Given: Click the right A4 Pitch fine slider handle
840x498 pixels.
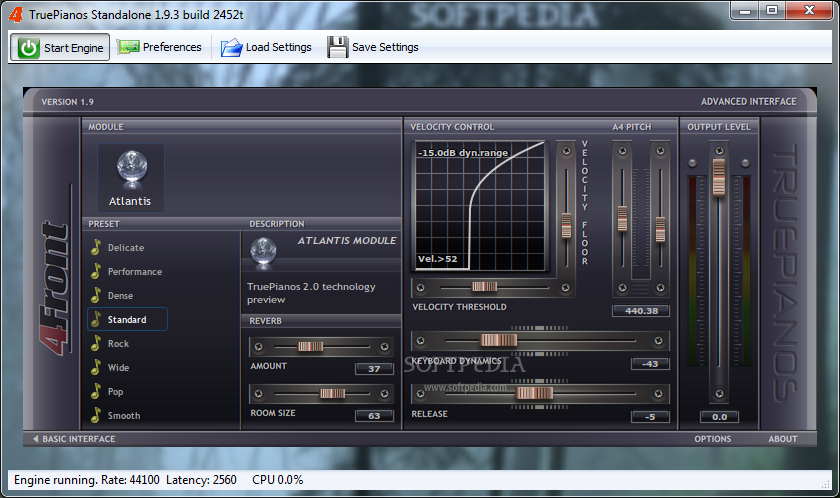Looking at the screenshot, I should (661, 229).
